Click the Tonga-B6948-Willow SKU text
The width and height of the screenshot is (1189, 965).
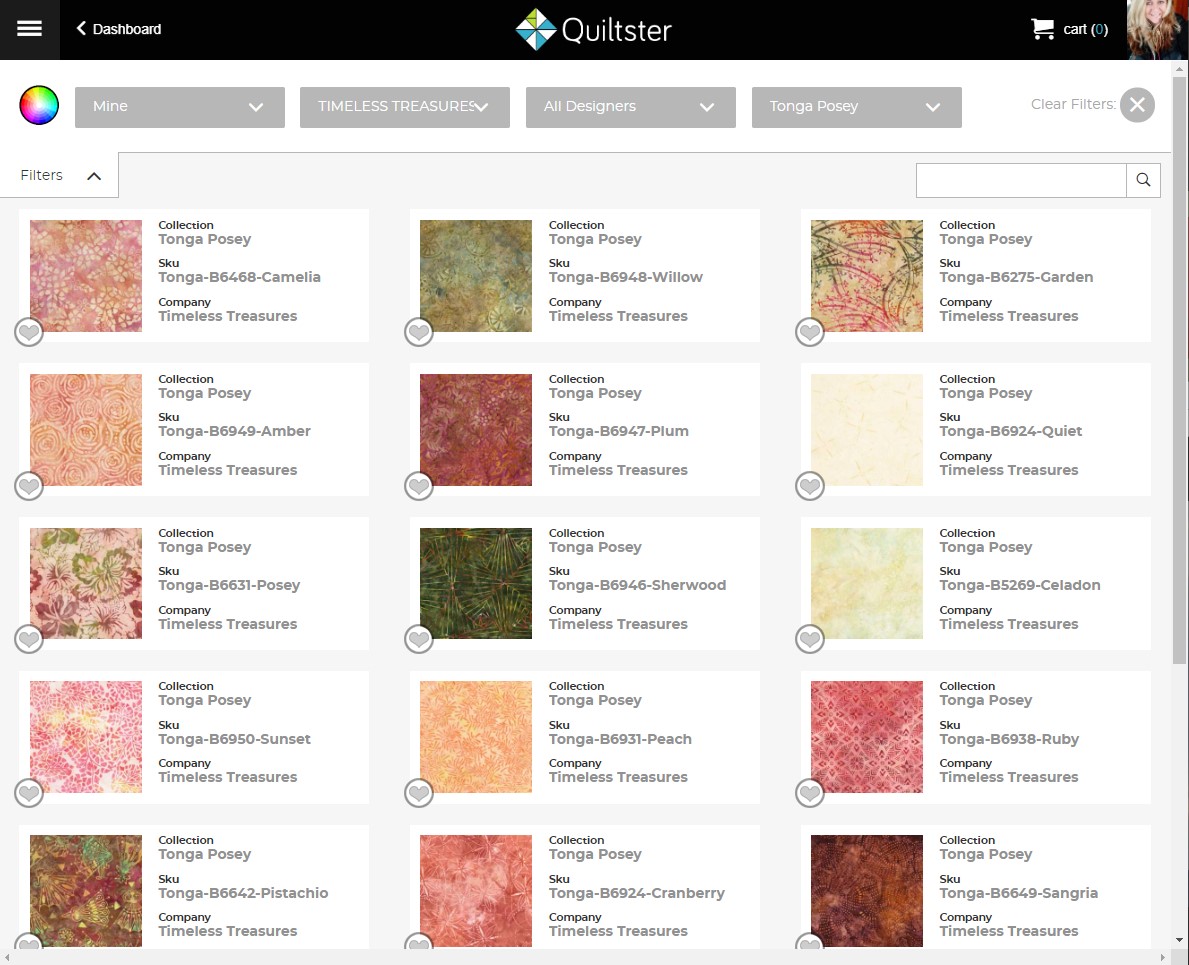click(x=626, y=277)
